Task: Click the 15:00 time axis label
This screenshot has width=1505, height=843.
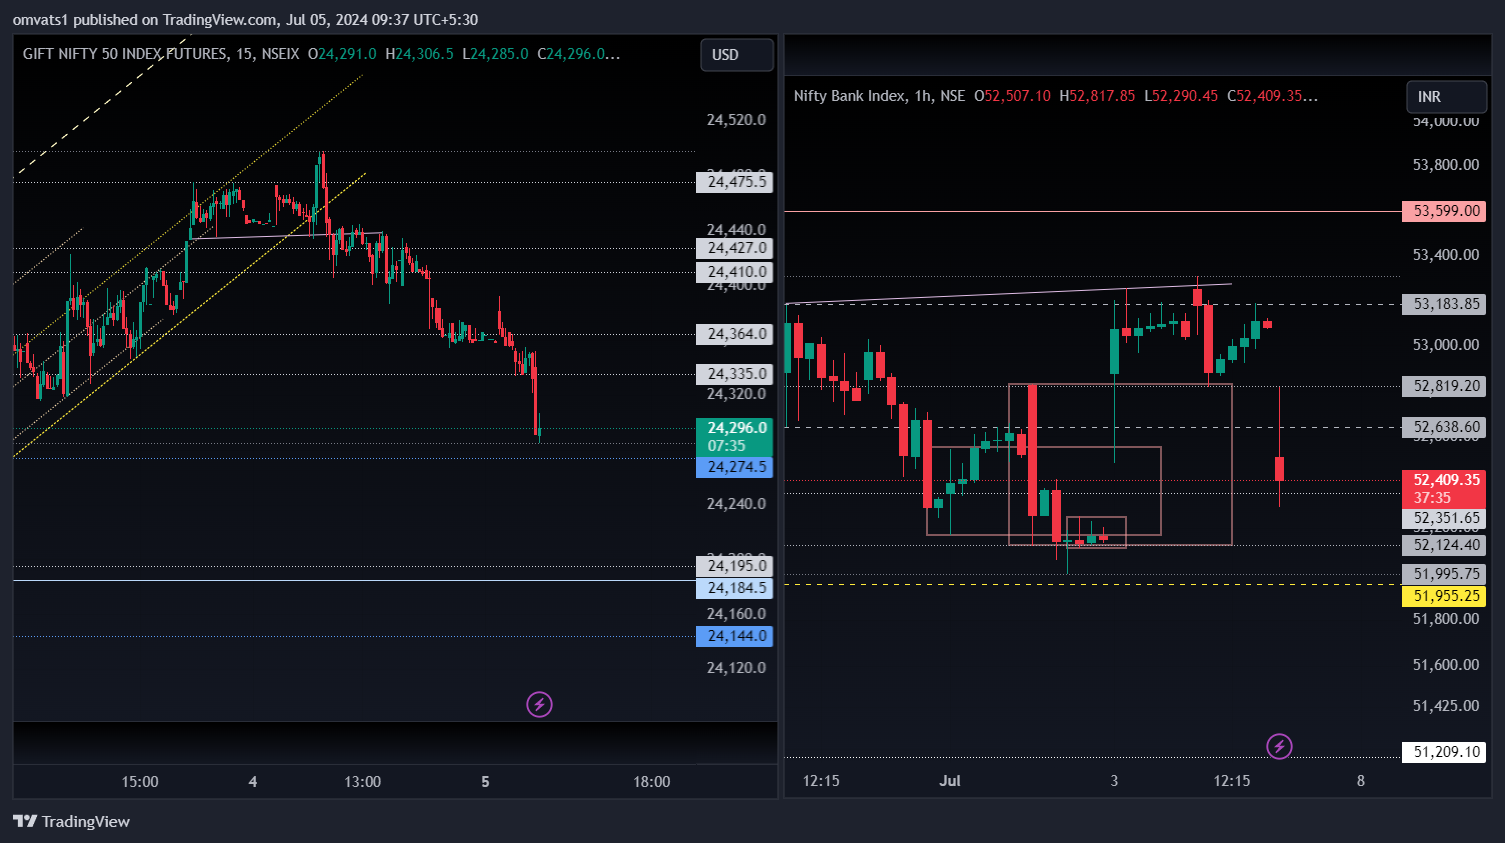Action: tap(140, 782)
